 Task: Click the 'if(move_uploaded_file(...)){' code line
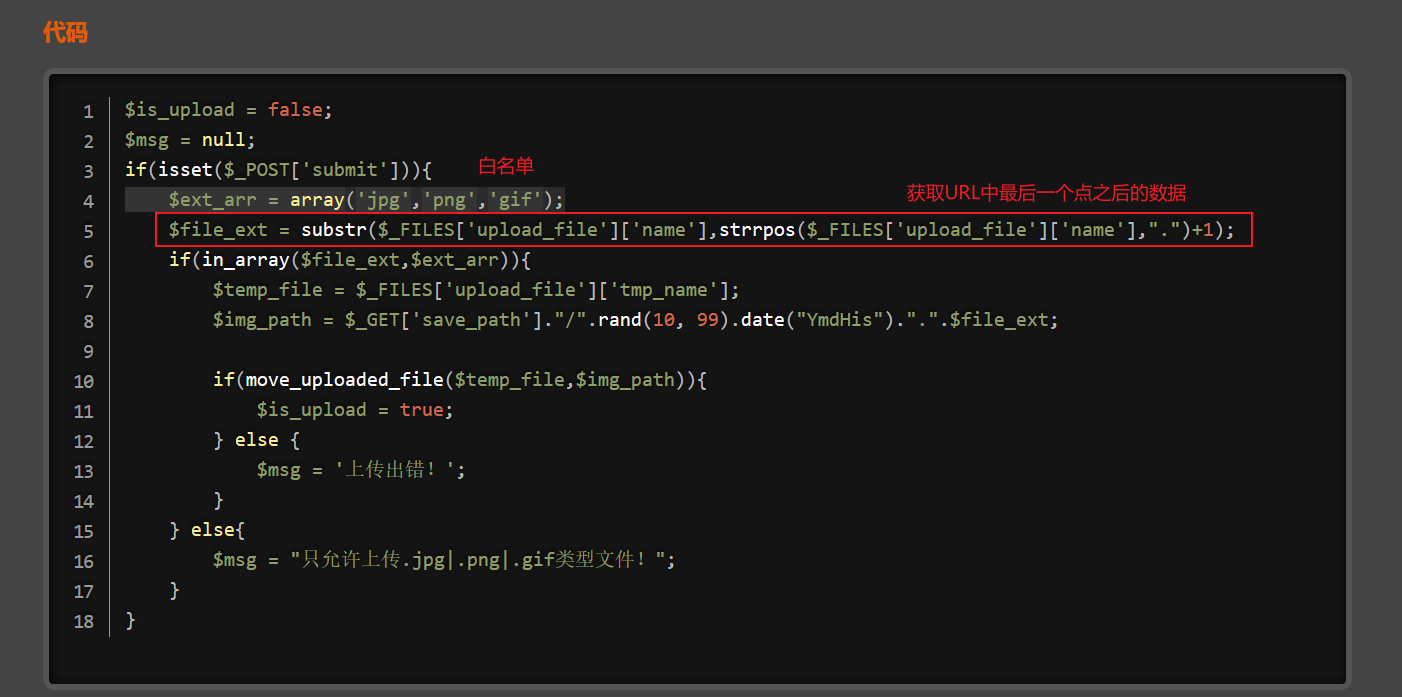point(460,380)
